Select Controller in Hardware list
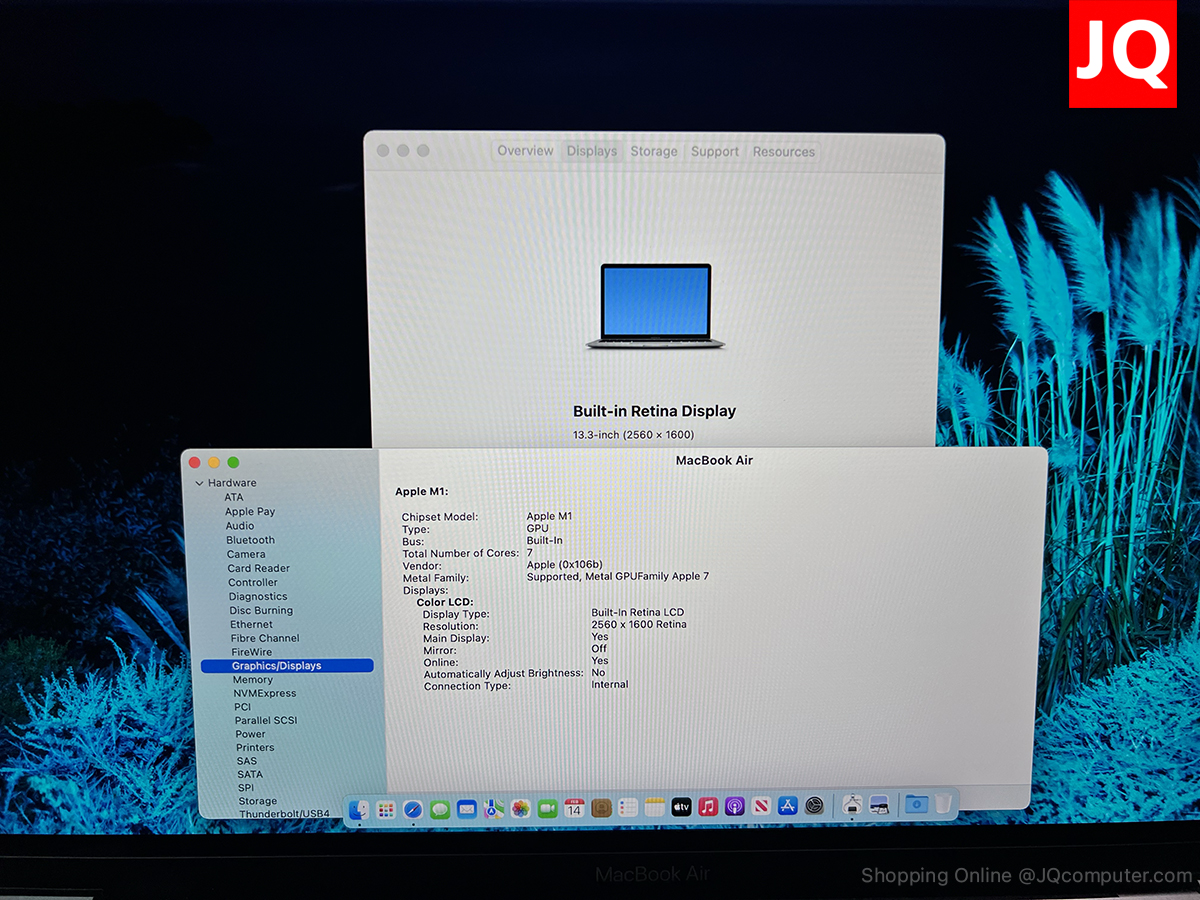The height and width of the screenshot is (900, 1200). 253,582
